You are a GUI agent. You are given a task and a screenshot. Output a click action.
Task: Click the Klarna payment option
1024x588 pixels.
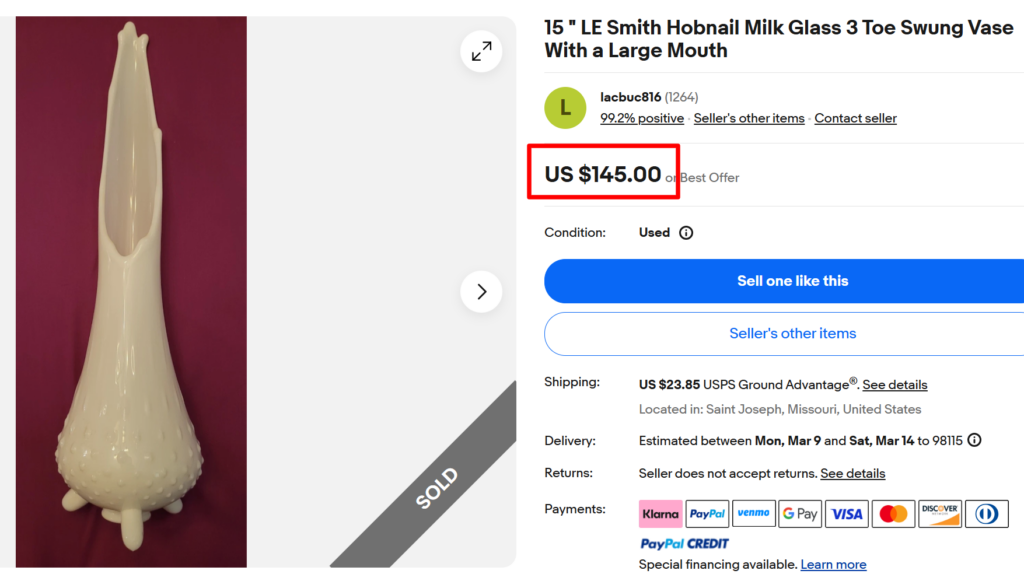pos(660,513)
